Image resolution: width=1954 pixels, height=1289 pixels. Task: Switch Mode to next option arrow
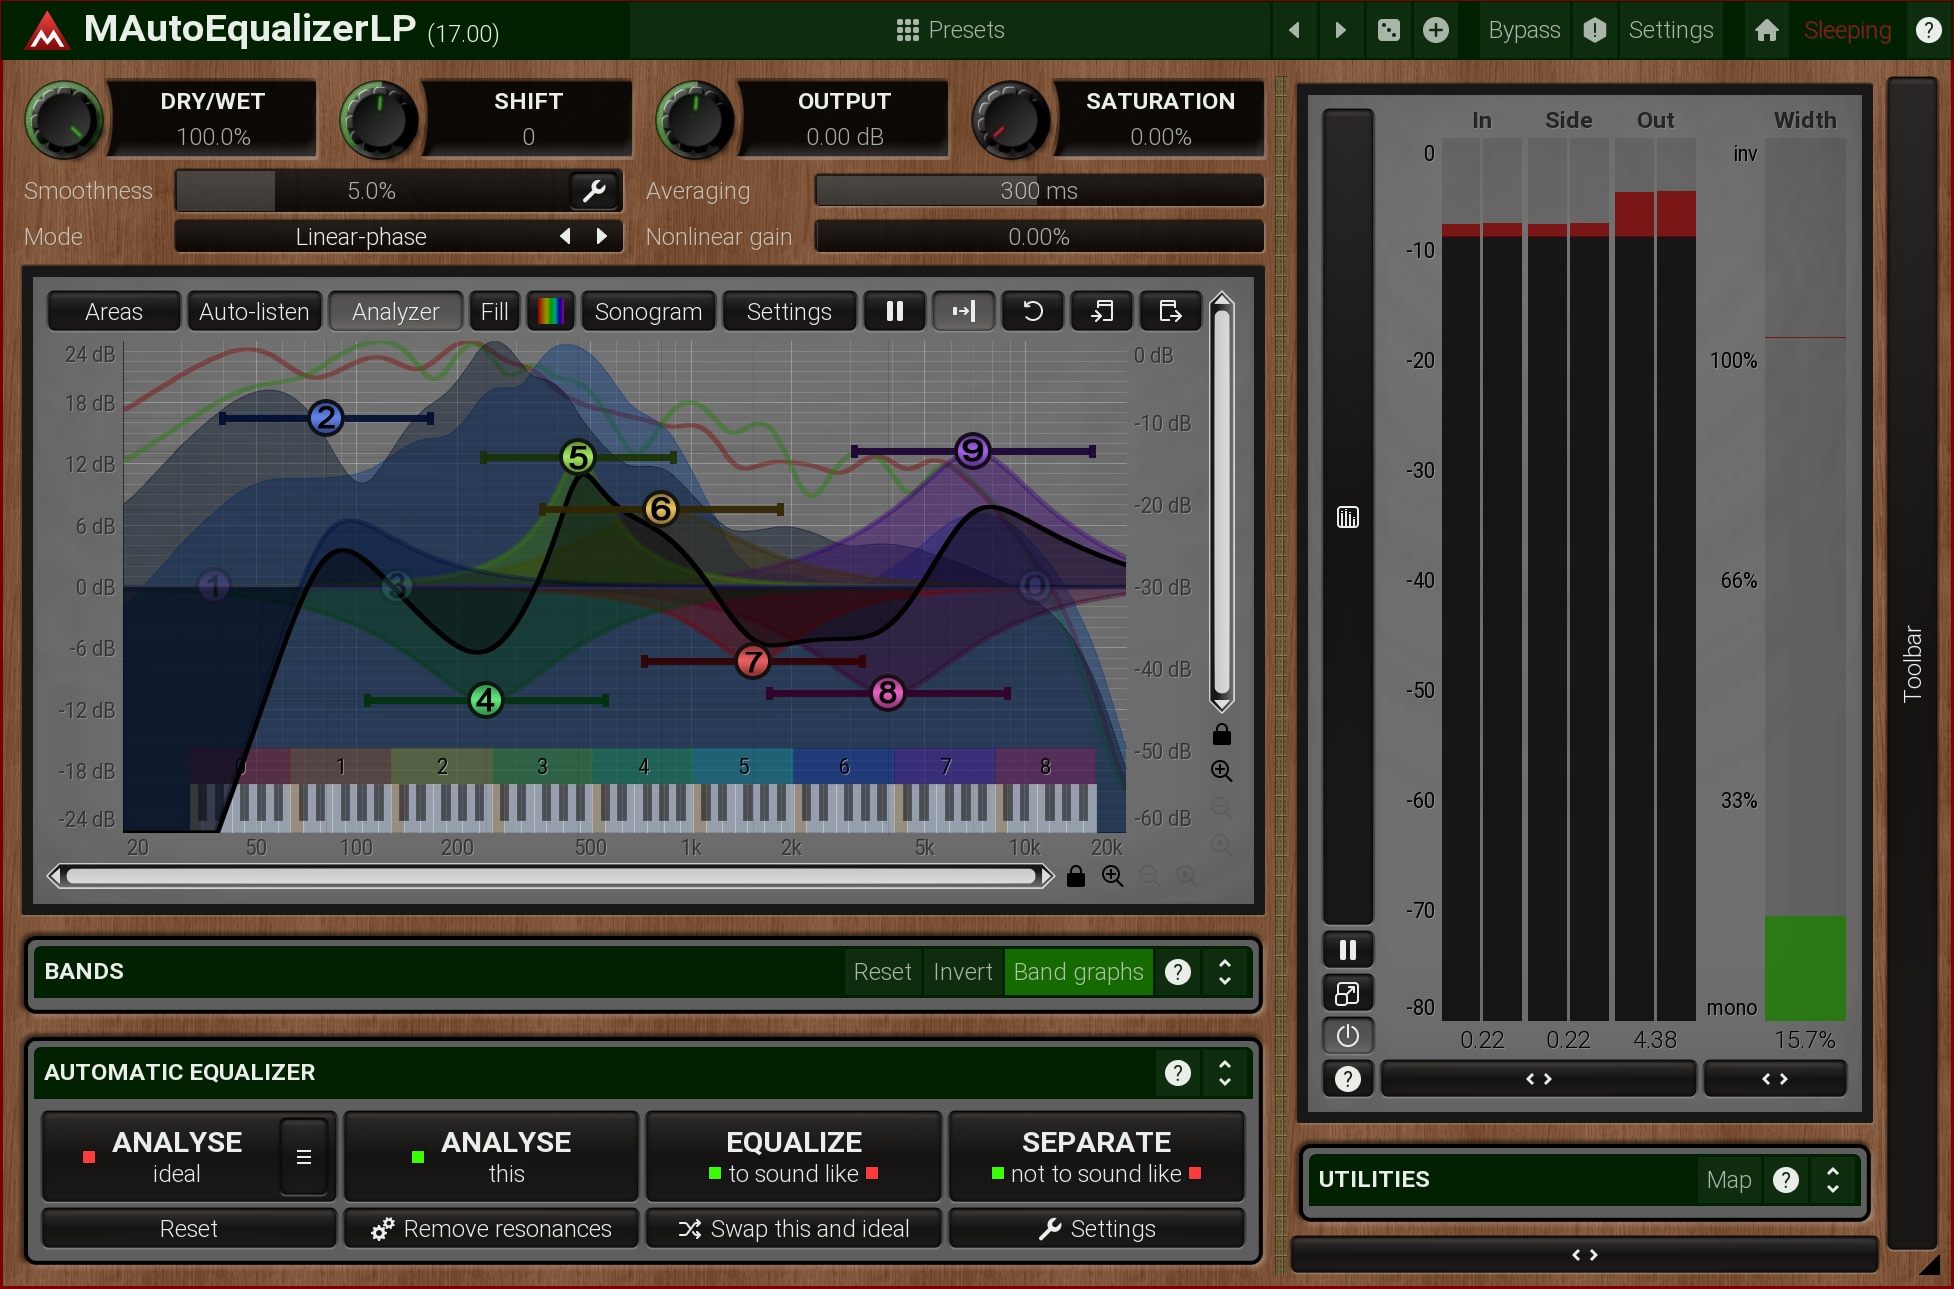601,236
